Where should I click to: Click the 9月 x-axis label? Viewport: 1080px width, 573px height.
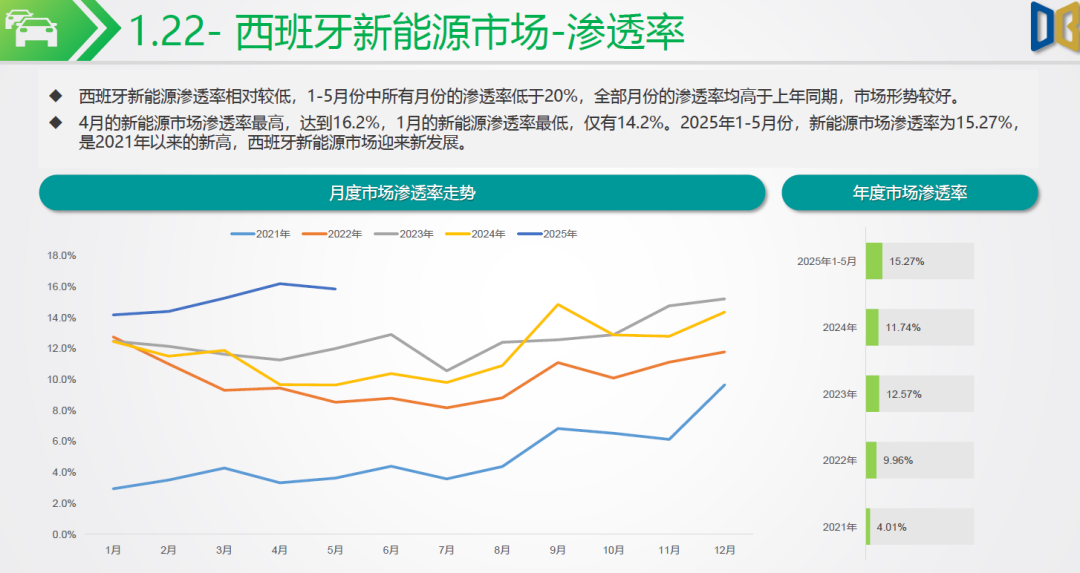click(x=558, y=550)
